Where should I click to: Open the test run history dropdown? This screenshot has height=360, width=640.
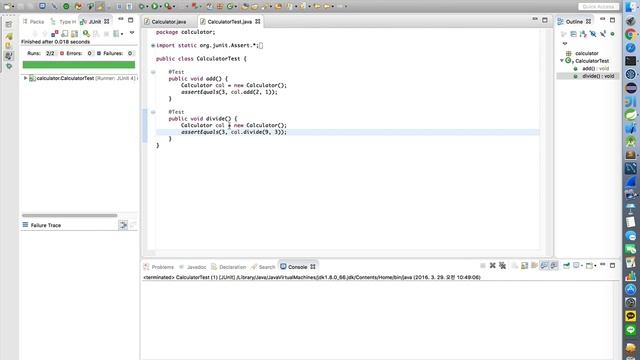[x=122, y=34]
